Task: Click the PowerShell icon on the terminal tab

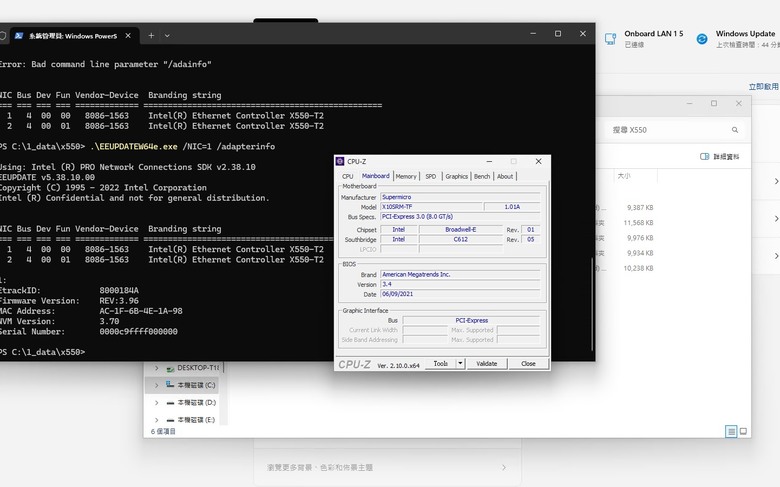Action: 19,36
